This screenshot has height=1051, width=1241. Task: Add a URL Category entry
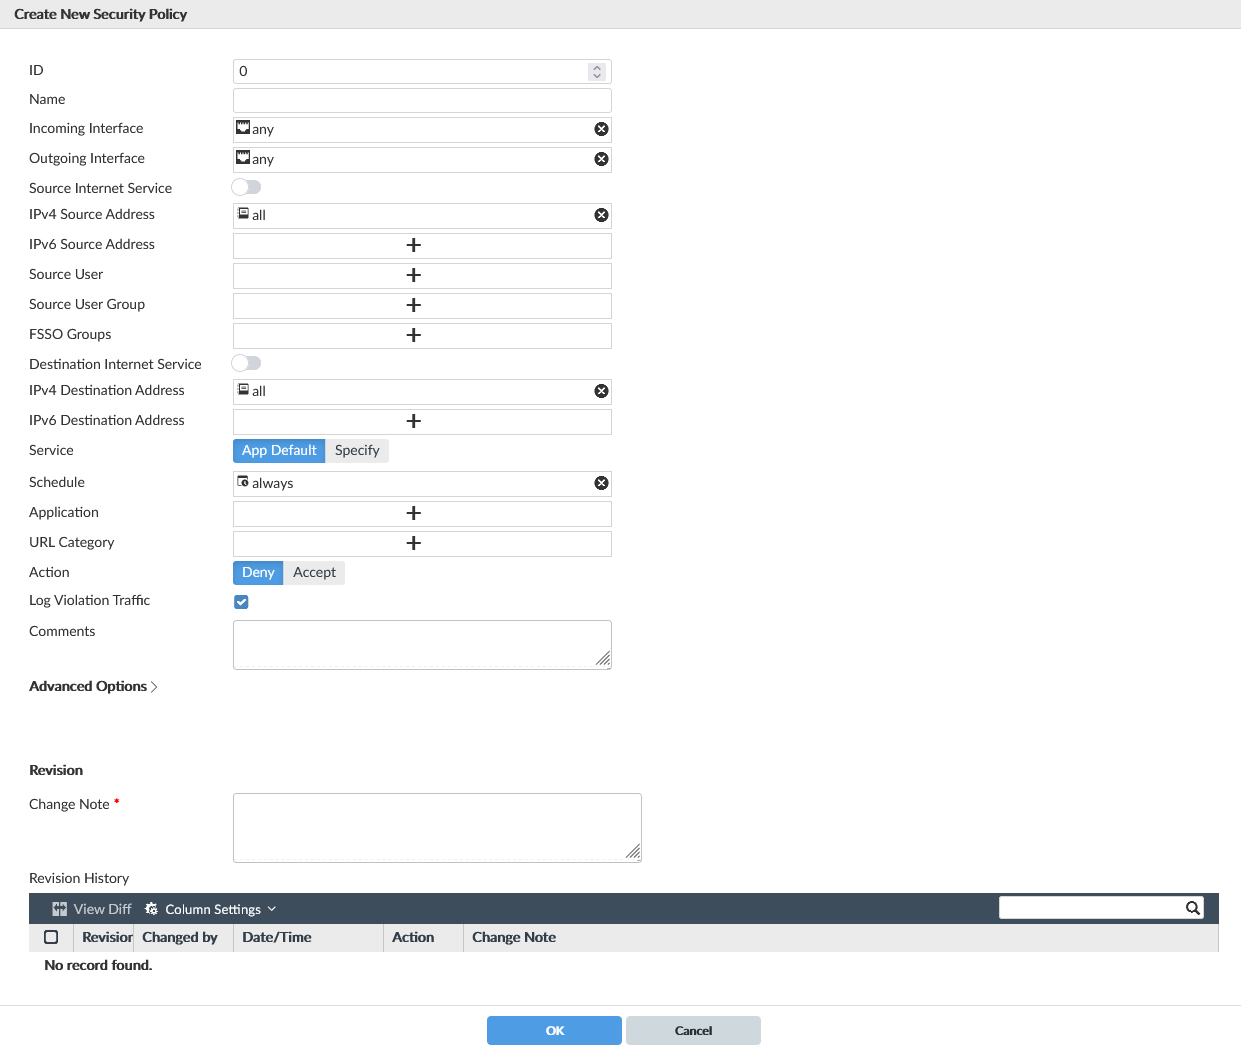tap(414, 543)
